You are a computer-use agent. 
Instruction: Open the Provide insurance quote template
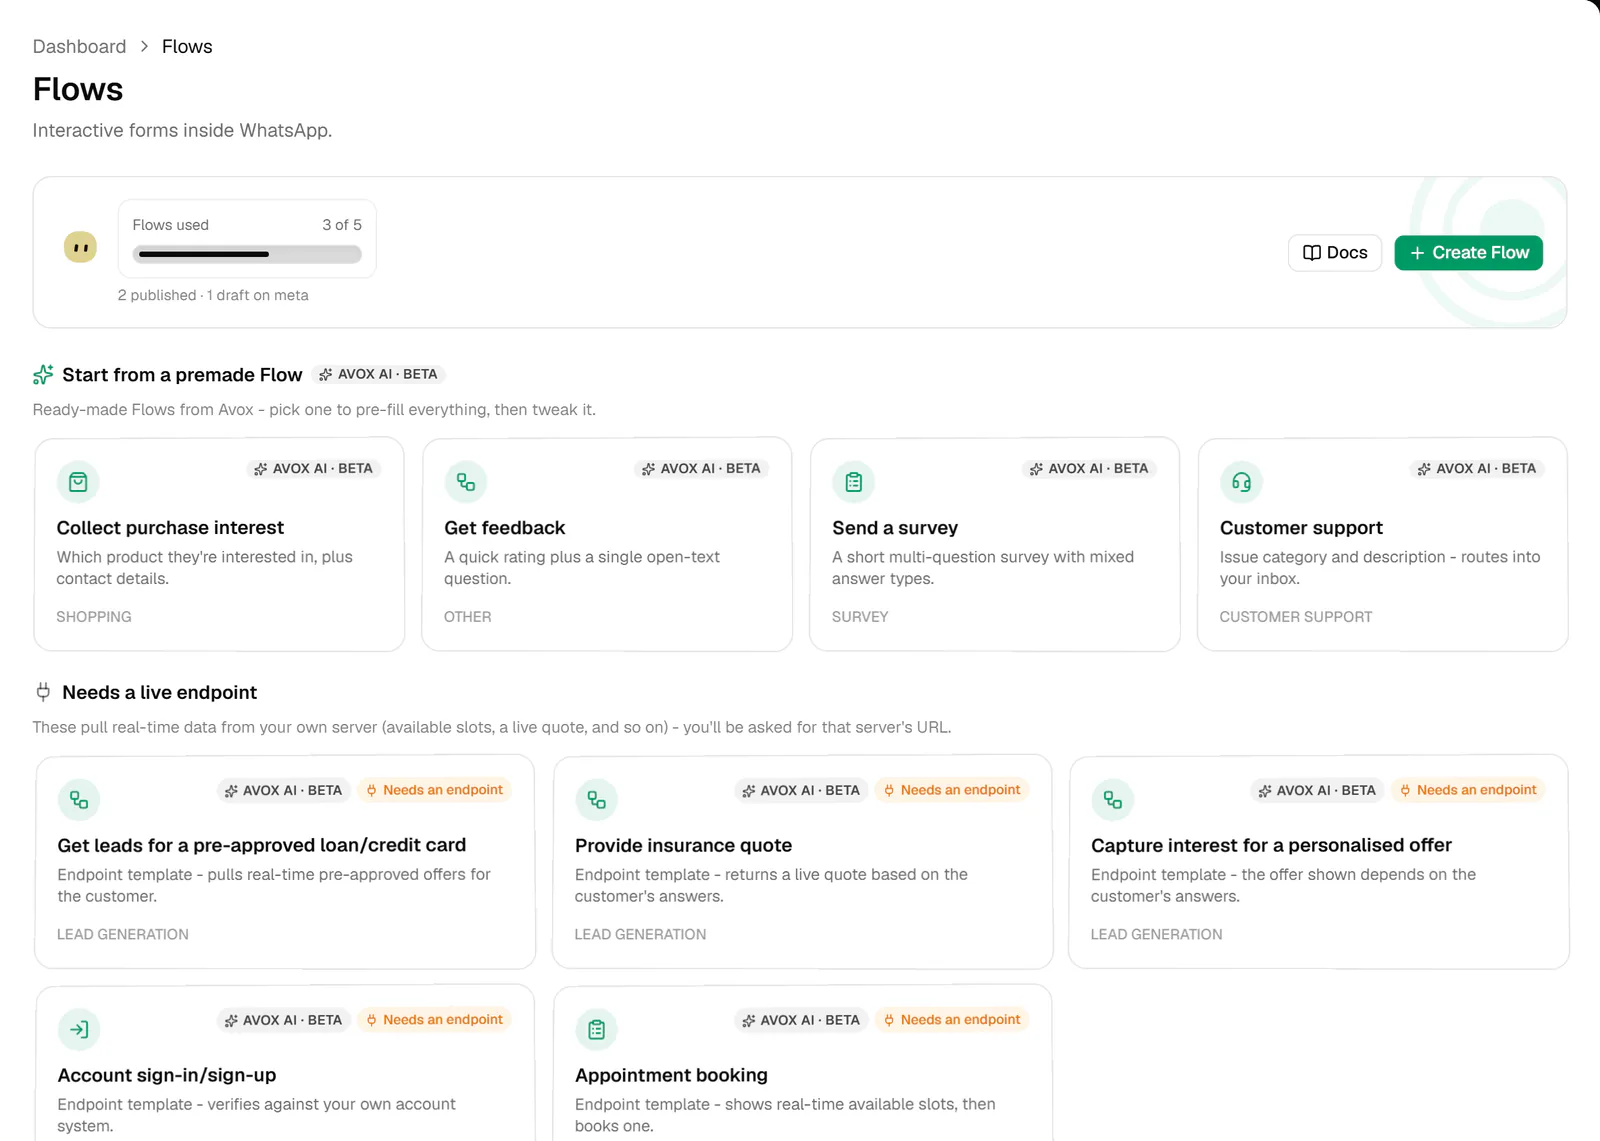click(683, 846)
